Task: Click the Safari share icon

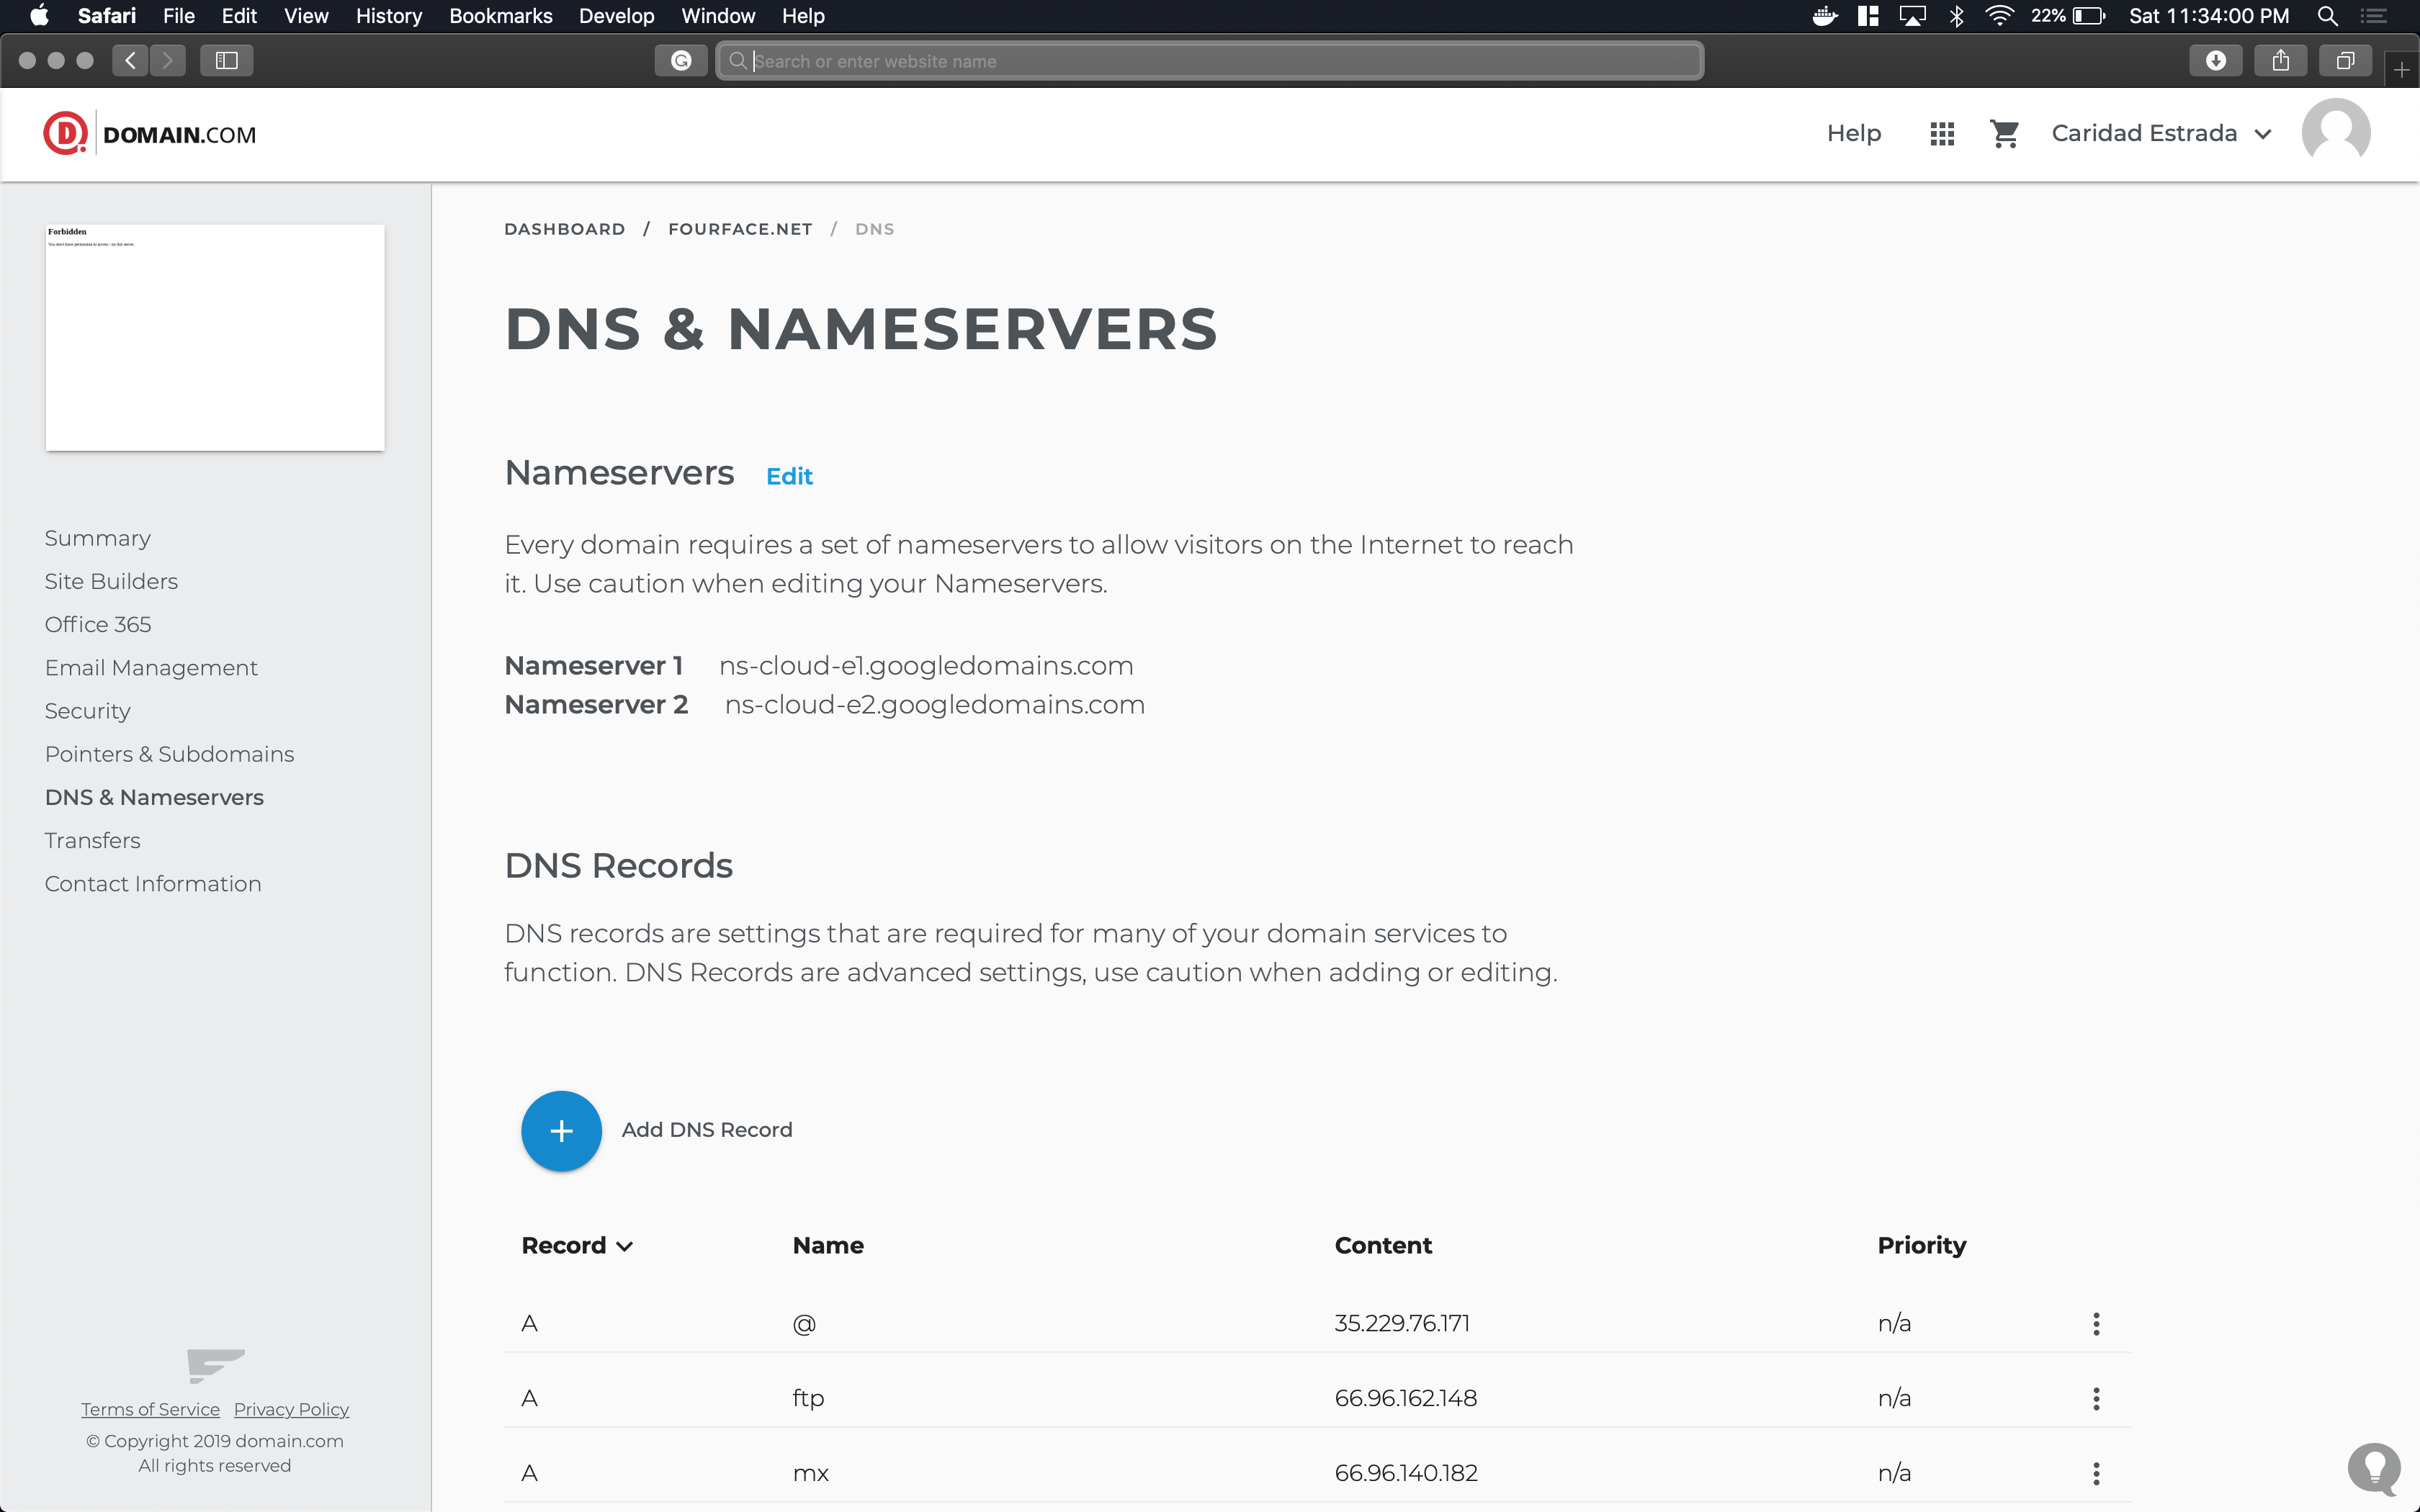Action: tap(2280, 61)
